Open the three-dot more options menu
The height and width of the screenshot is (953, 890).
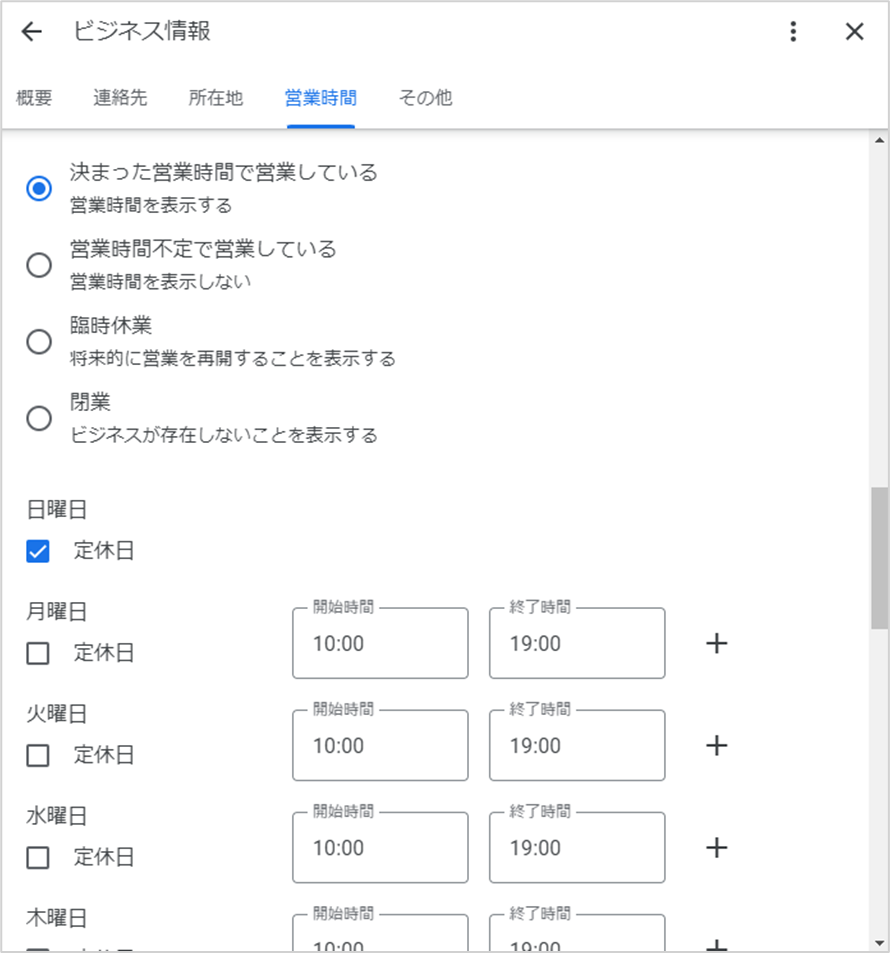(x=793, y=32)
